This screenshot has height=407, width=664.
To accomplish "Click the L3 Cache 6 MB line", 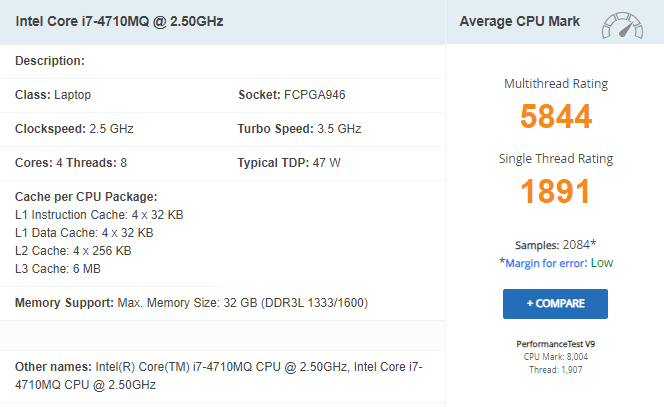I will coord(57,268).
